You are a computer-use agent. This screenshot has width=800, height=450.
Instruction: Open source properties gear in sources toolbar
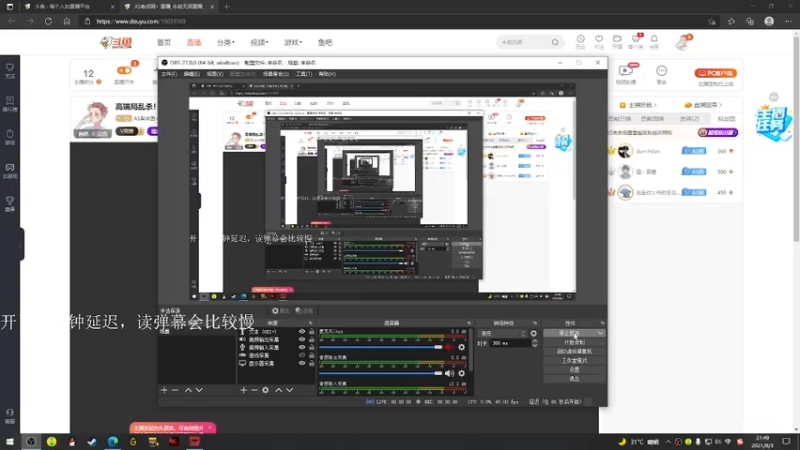265,390
